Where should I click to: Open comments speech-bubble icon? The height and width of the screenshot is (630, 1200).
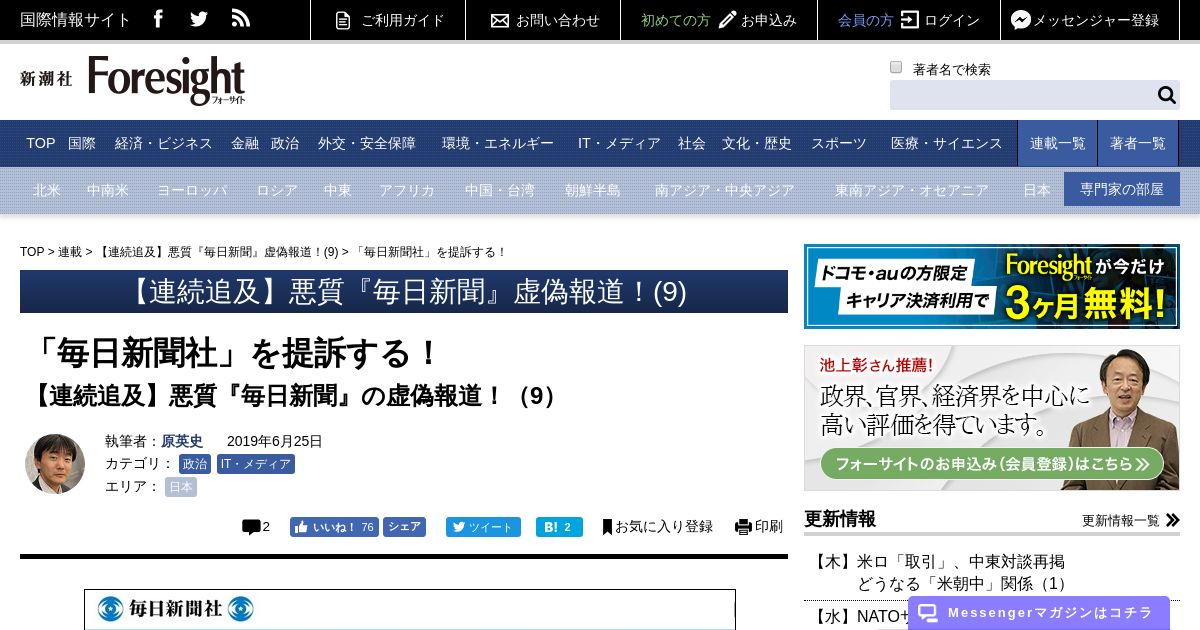pyautogui.click(x=251, y=527)
